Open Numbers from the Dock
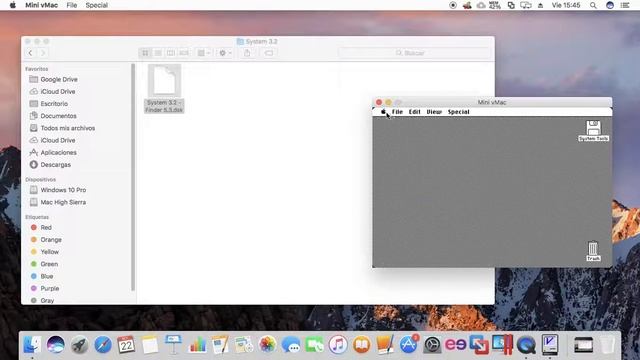Viewport: 640px width, 360px height. pyautogui.click(x=197, y=345)
